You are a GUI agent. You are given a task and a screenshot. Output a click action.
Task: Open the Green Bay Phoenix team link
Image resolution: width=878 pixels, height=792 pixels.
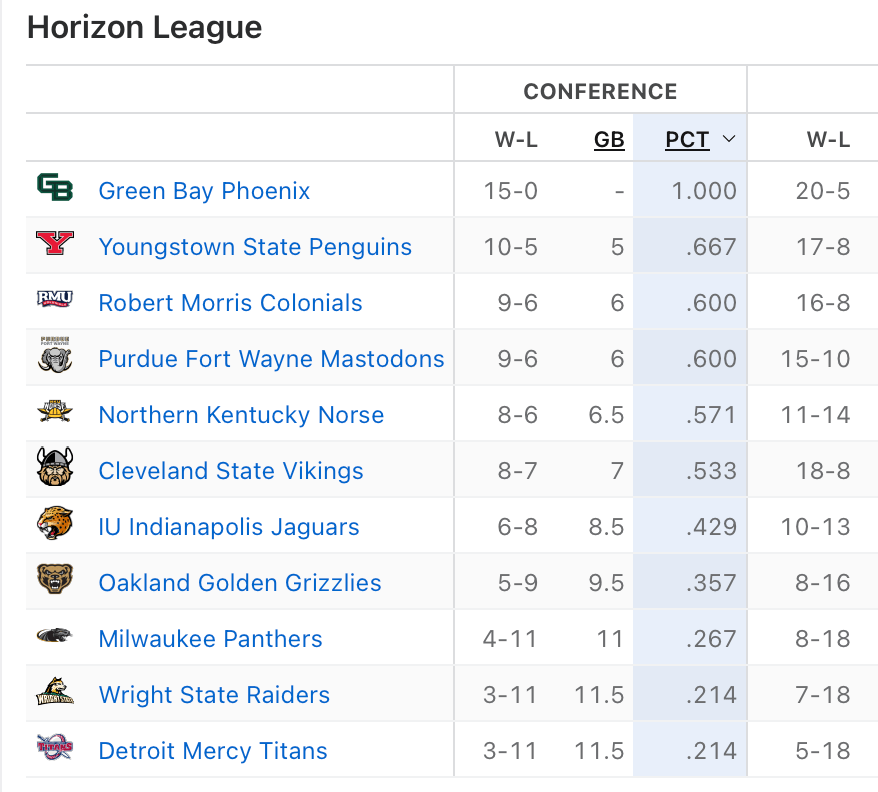[x=204, y=191]
